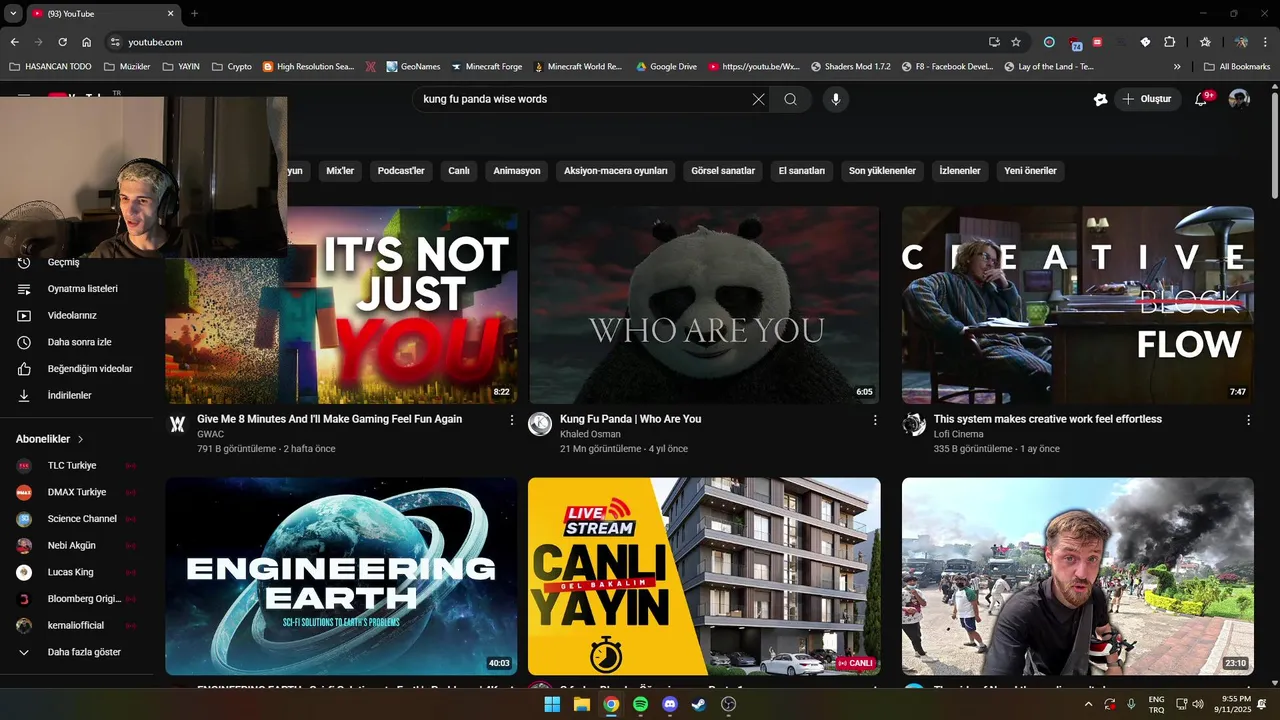Viewport: 1280px width, 720px height.
Task: Reload the page with the browser refresh button
Action: (62, 42)
